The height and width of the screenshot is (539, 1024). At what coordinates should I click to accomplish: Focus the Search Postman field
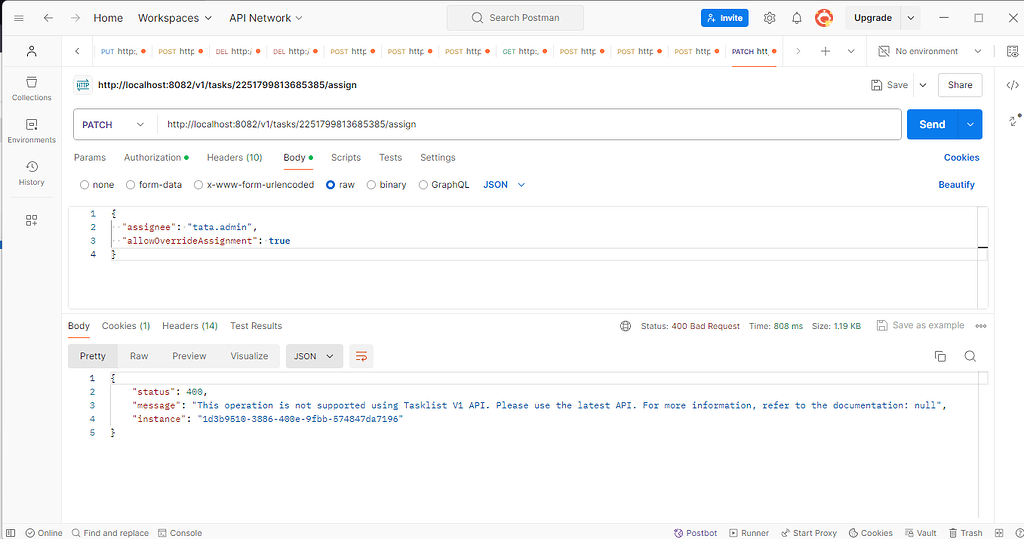515,18
